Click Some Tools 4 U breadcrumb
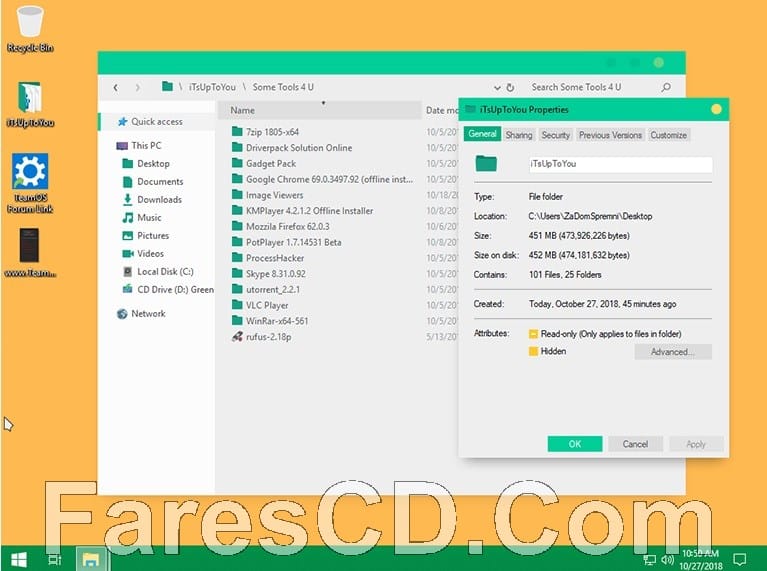The height and width of the screenshot is (571, 767). pyautogui.click(x=283, y=87)
